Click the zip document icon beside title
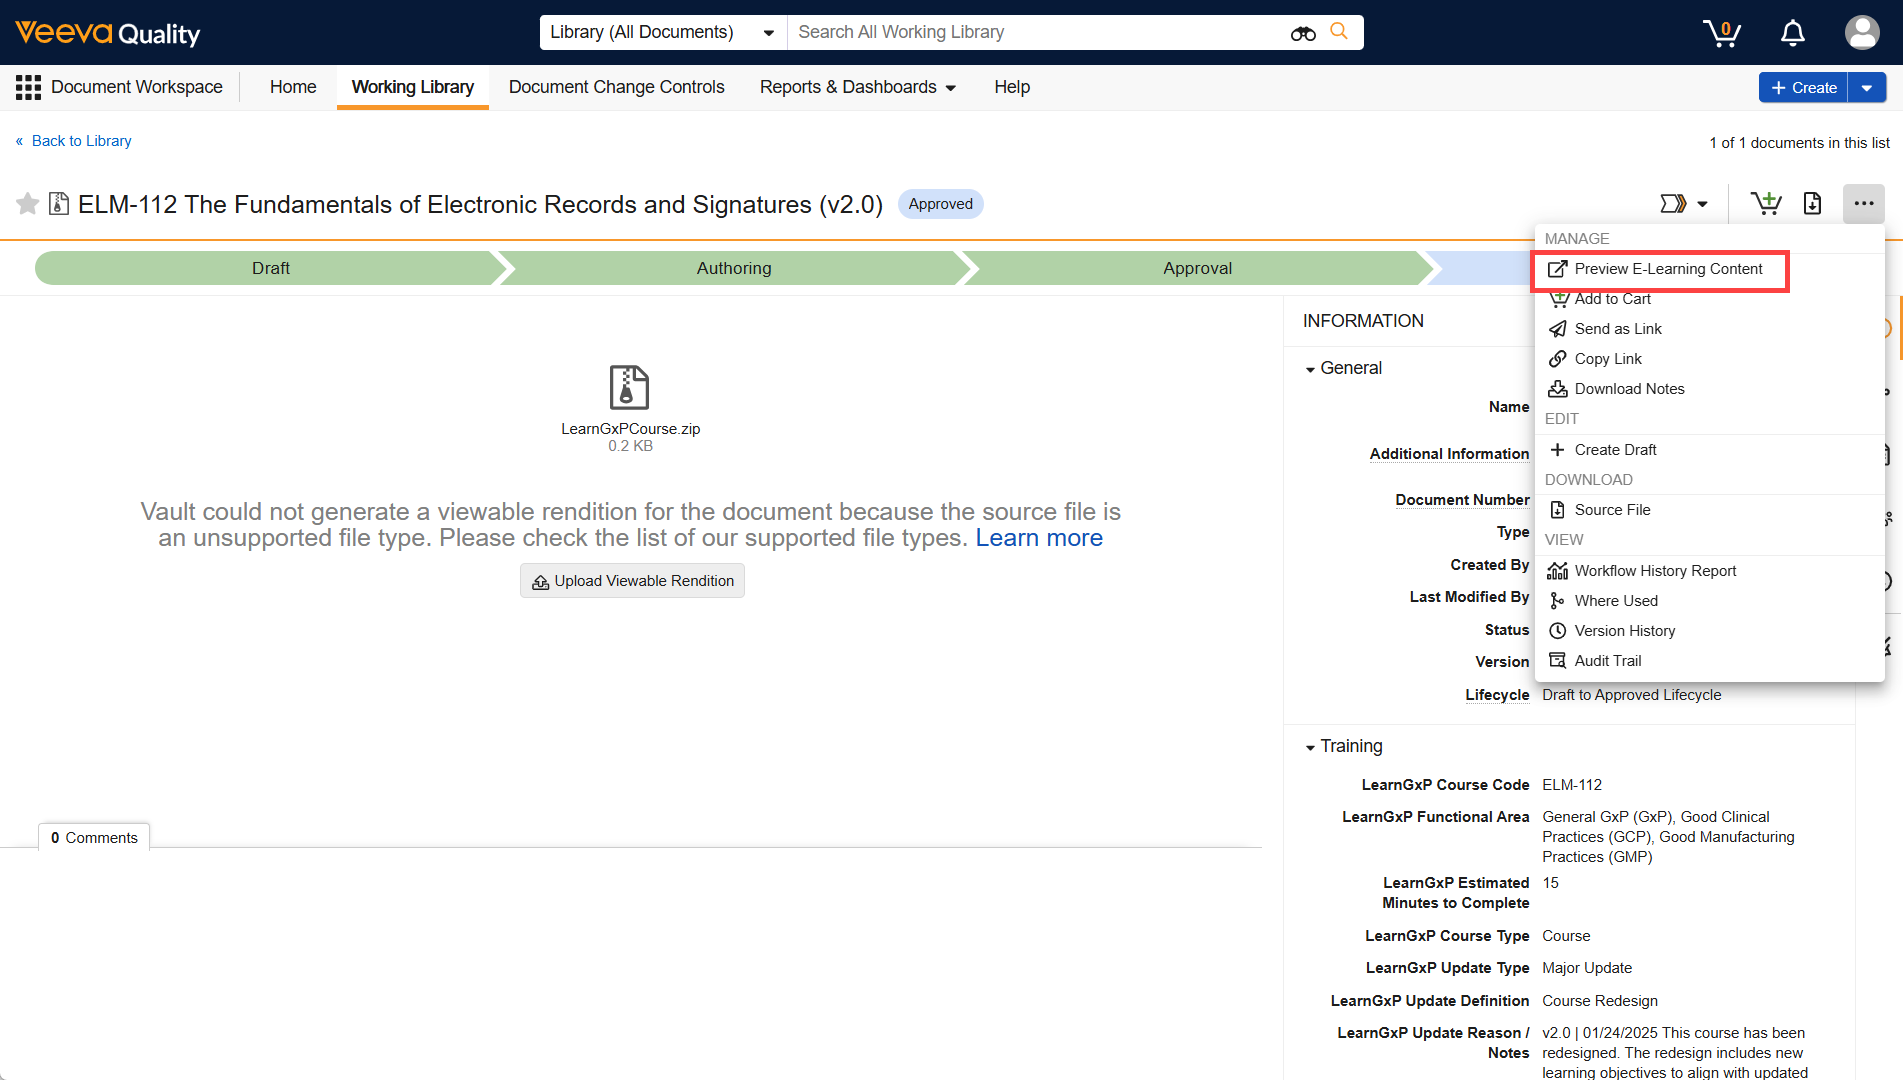 tap(59, 204)
